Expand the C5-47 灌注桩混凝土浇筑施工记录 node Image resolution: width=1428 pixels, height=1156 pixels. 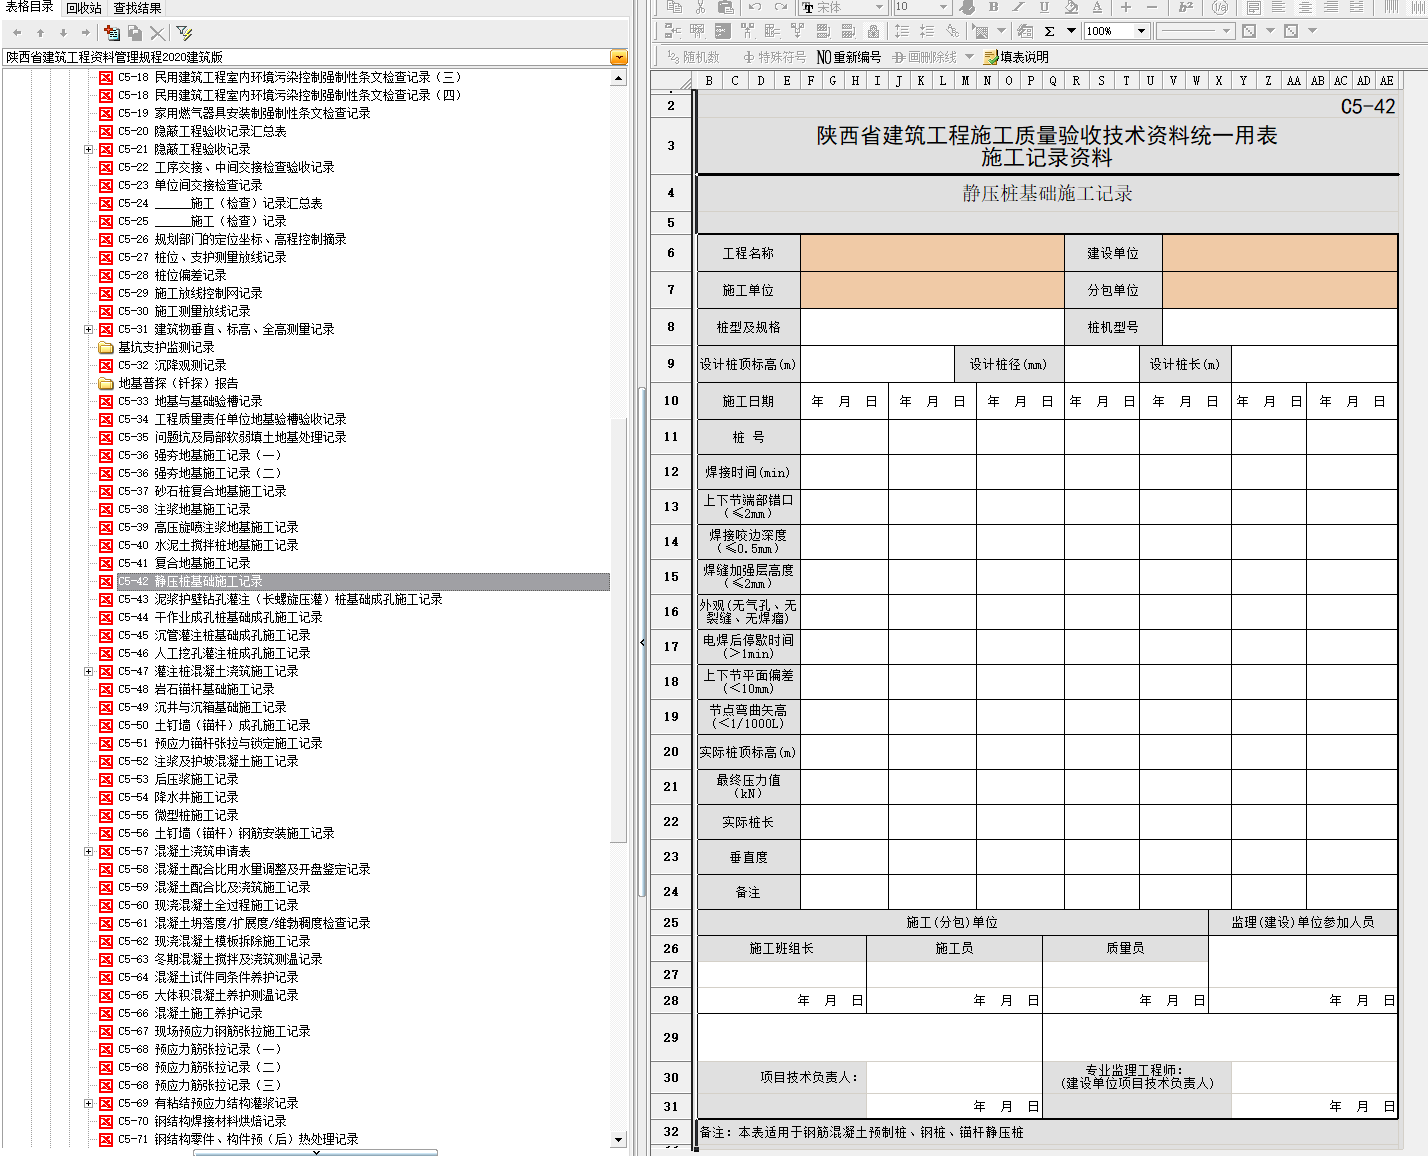88,671
